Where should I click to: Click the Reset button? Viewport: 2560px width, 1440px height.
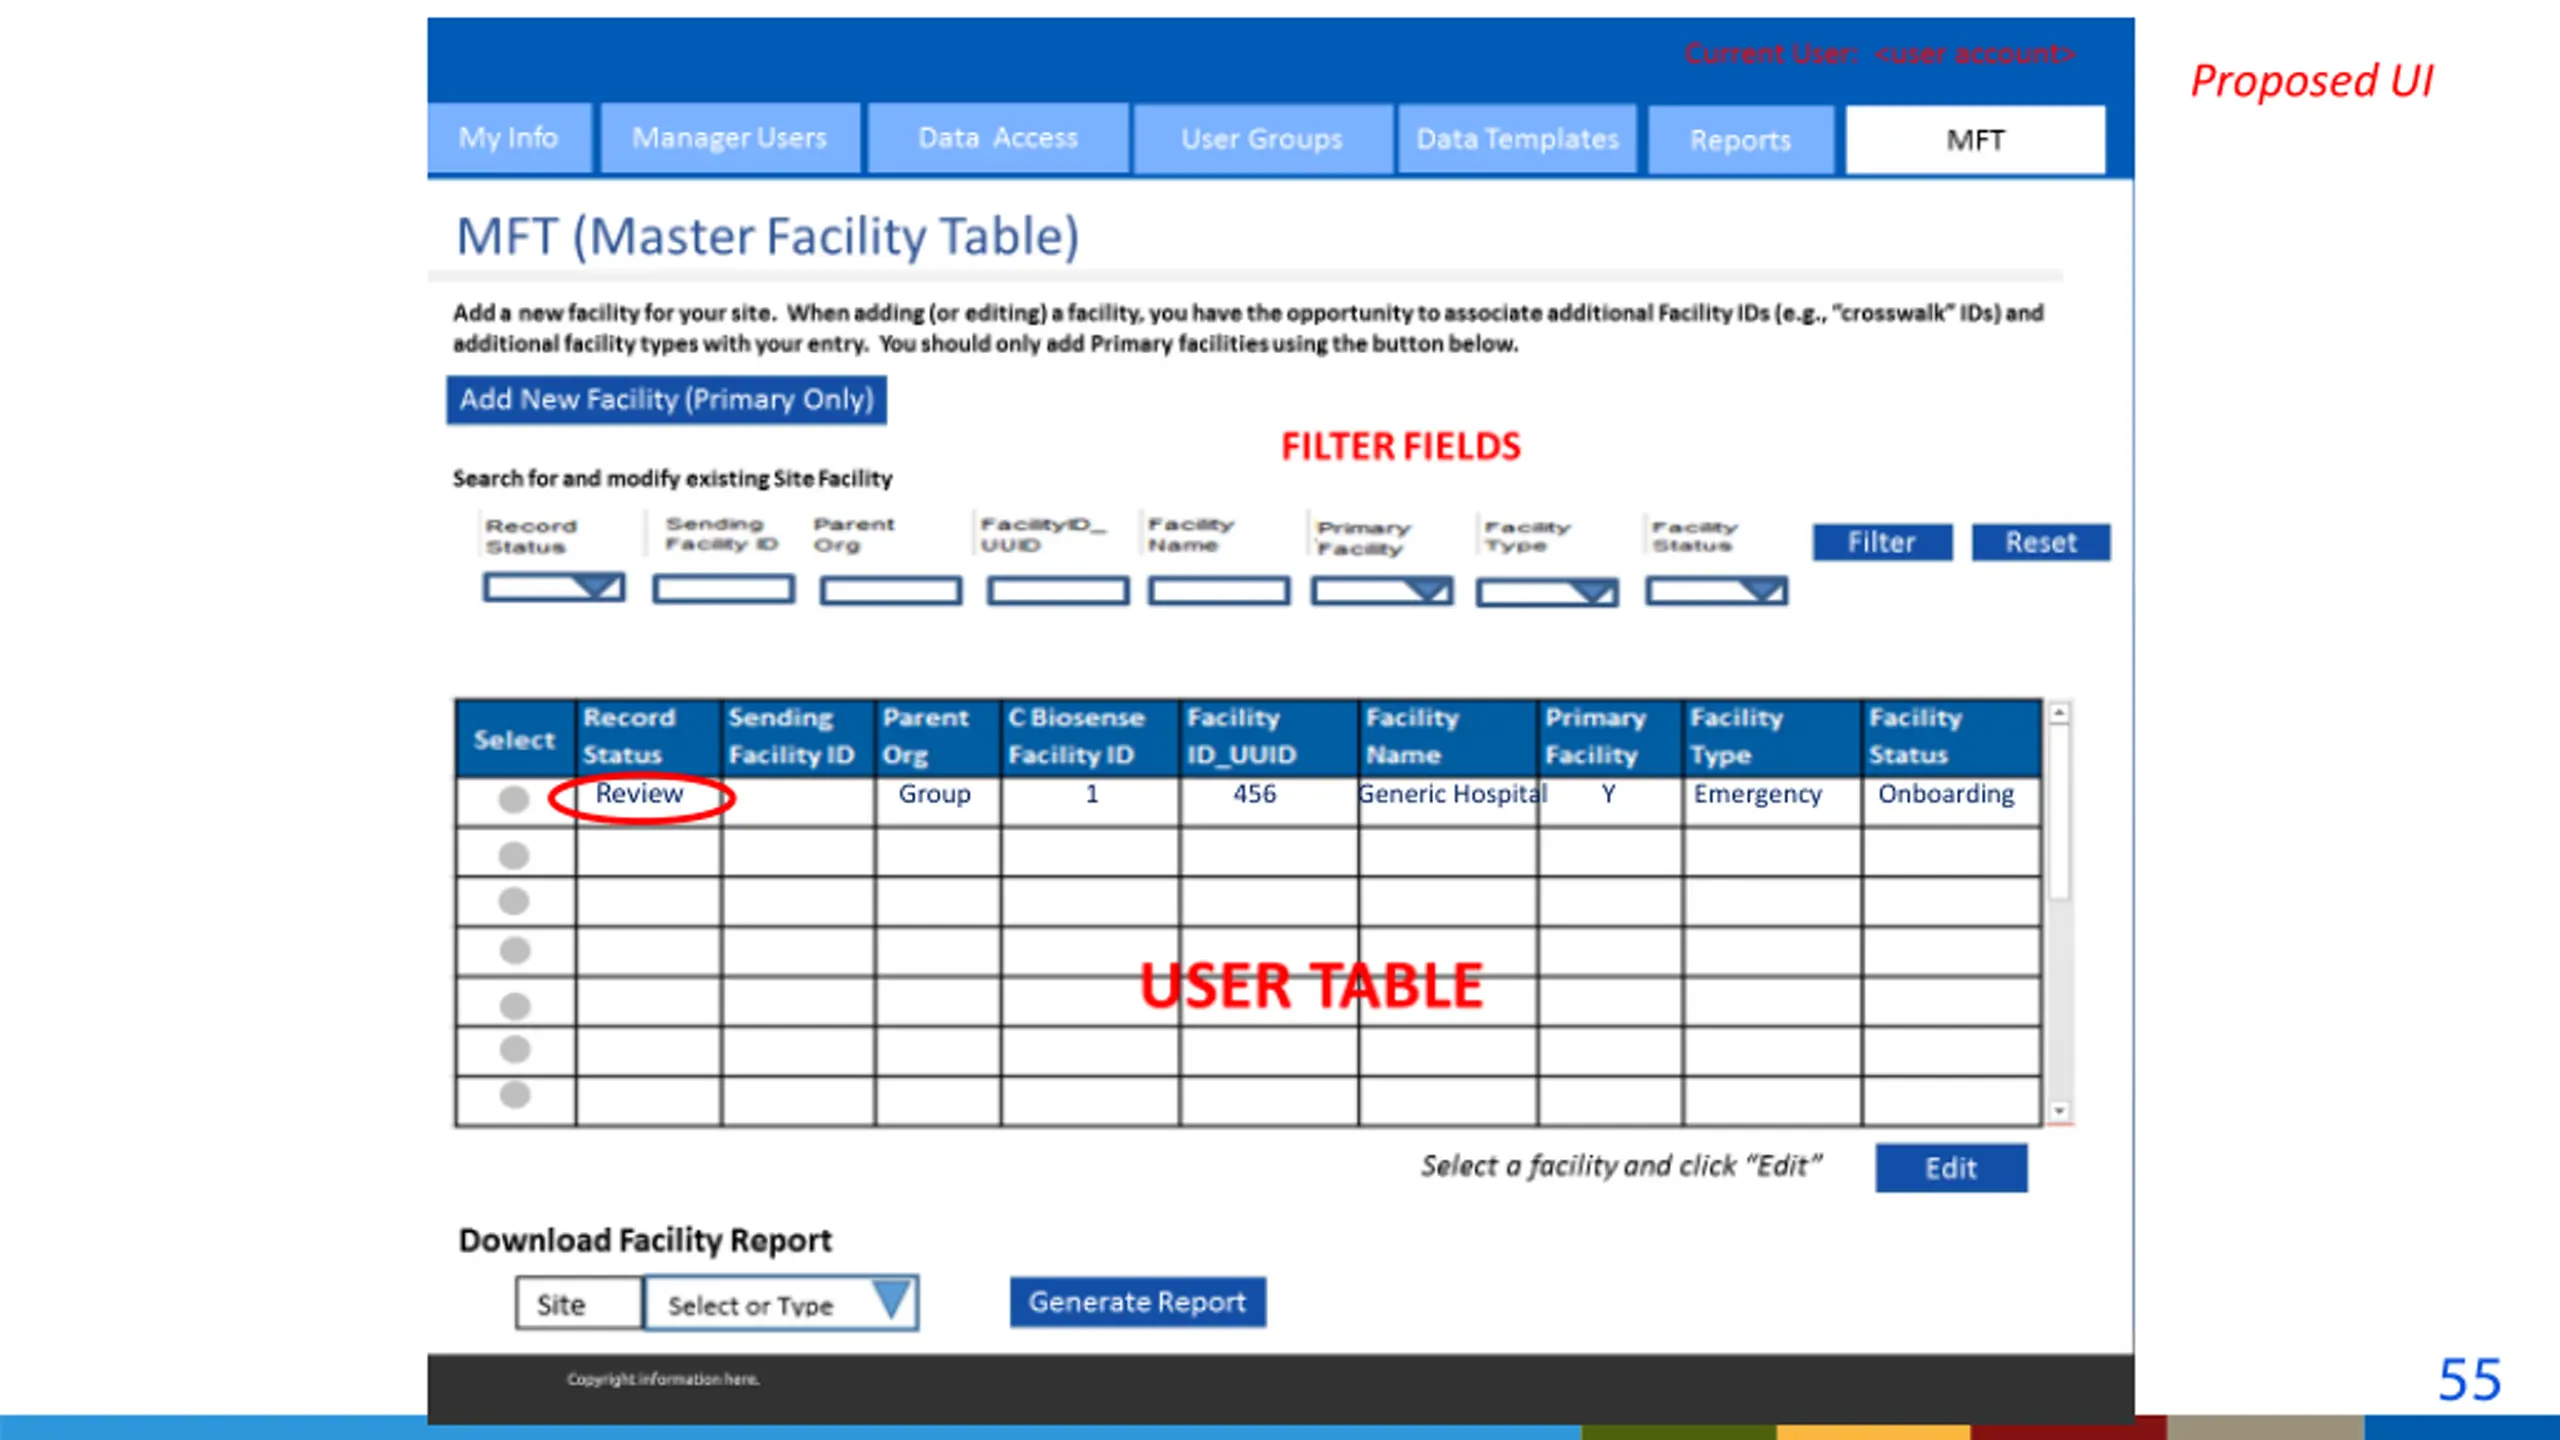coord(2040,543)
